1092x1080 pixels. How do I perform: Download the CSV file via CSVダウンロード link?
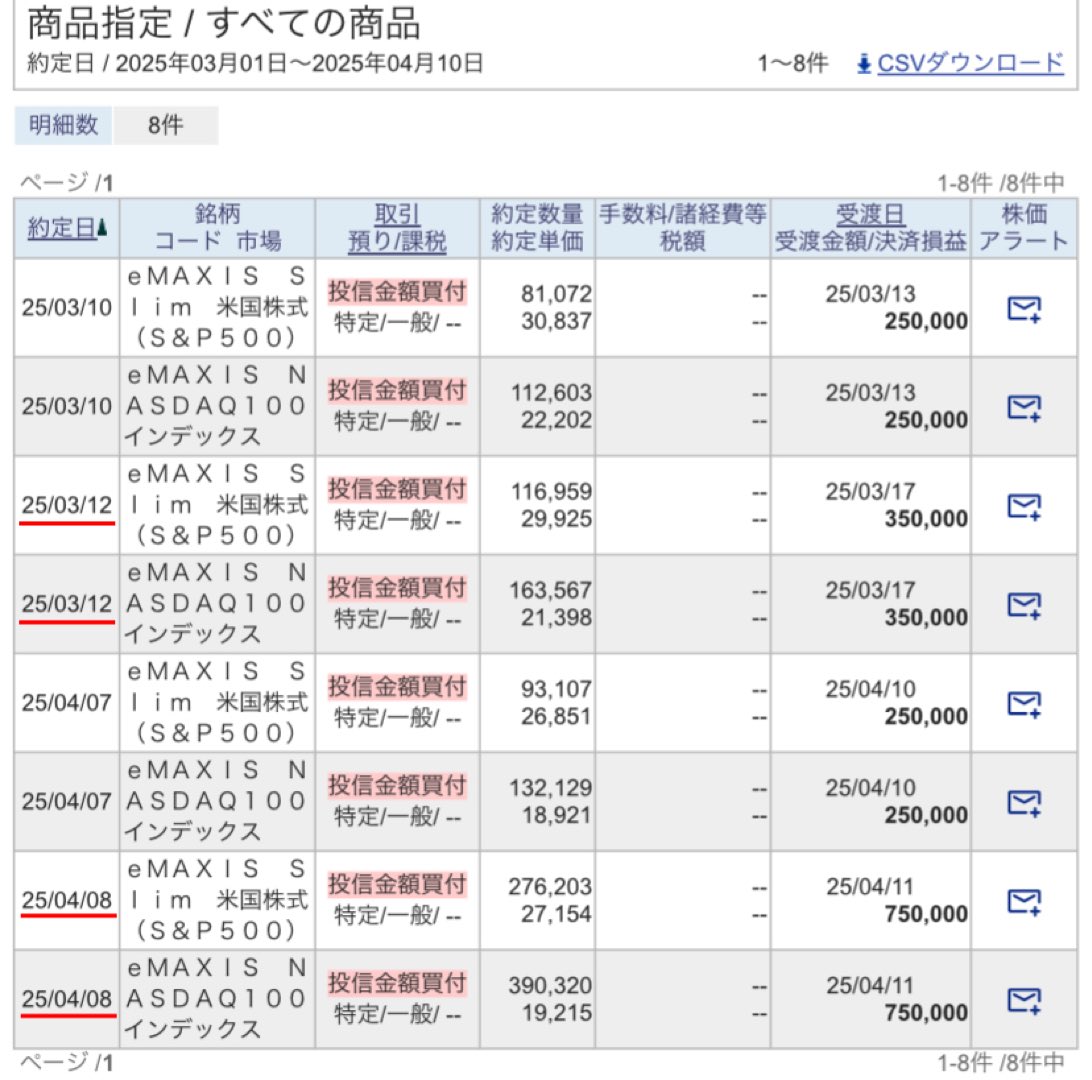[970, 63]
